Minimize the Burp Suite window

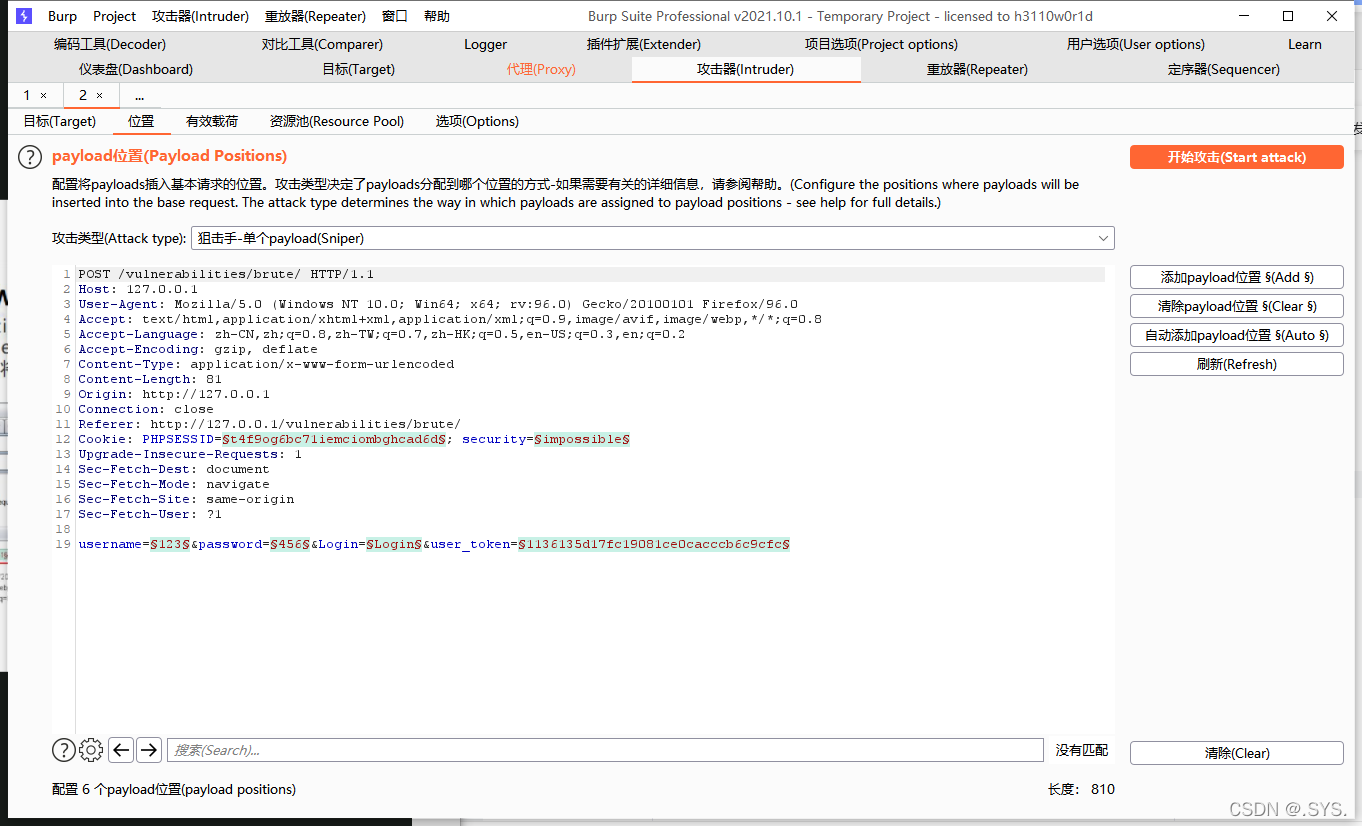click(x=1245, y=16)
